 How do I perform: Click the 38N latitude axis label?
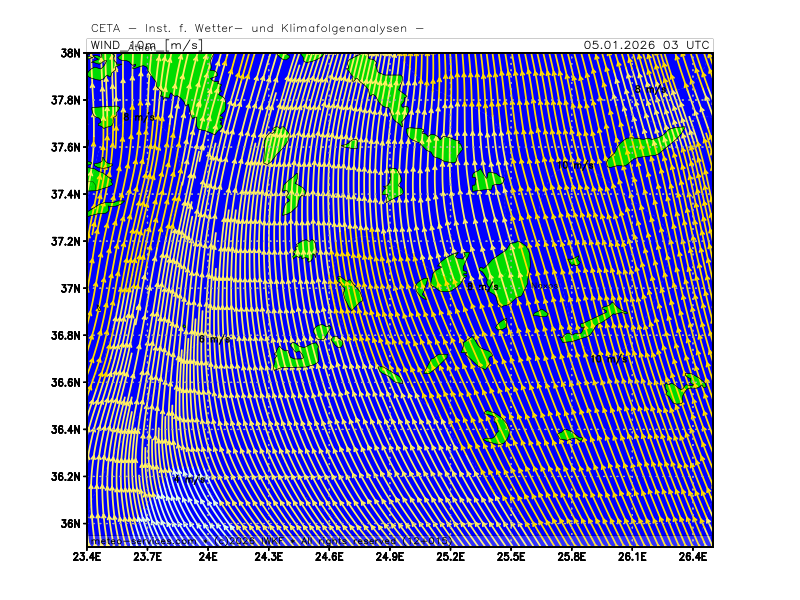coord(68,53)
